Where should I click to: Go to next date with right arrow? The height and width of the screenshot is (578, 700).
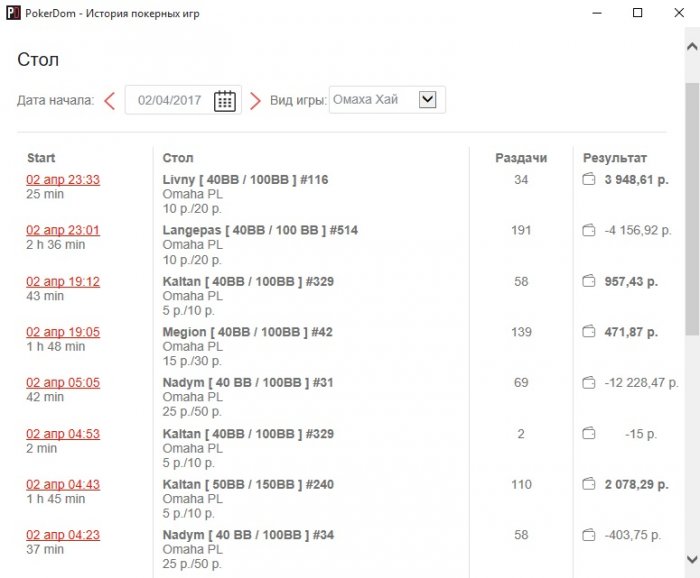point(255,100)
